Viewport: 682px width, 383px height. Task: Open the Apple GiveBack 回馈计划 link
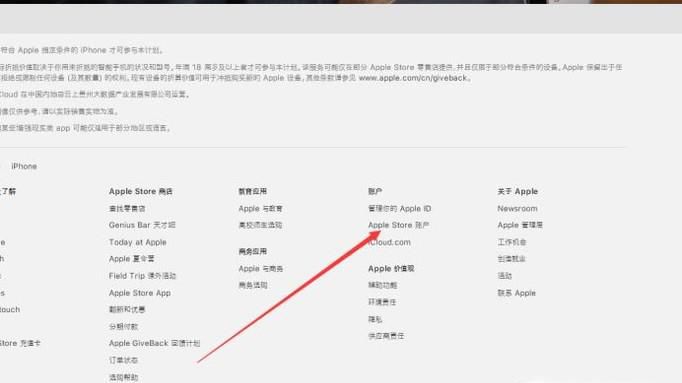154,343
